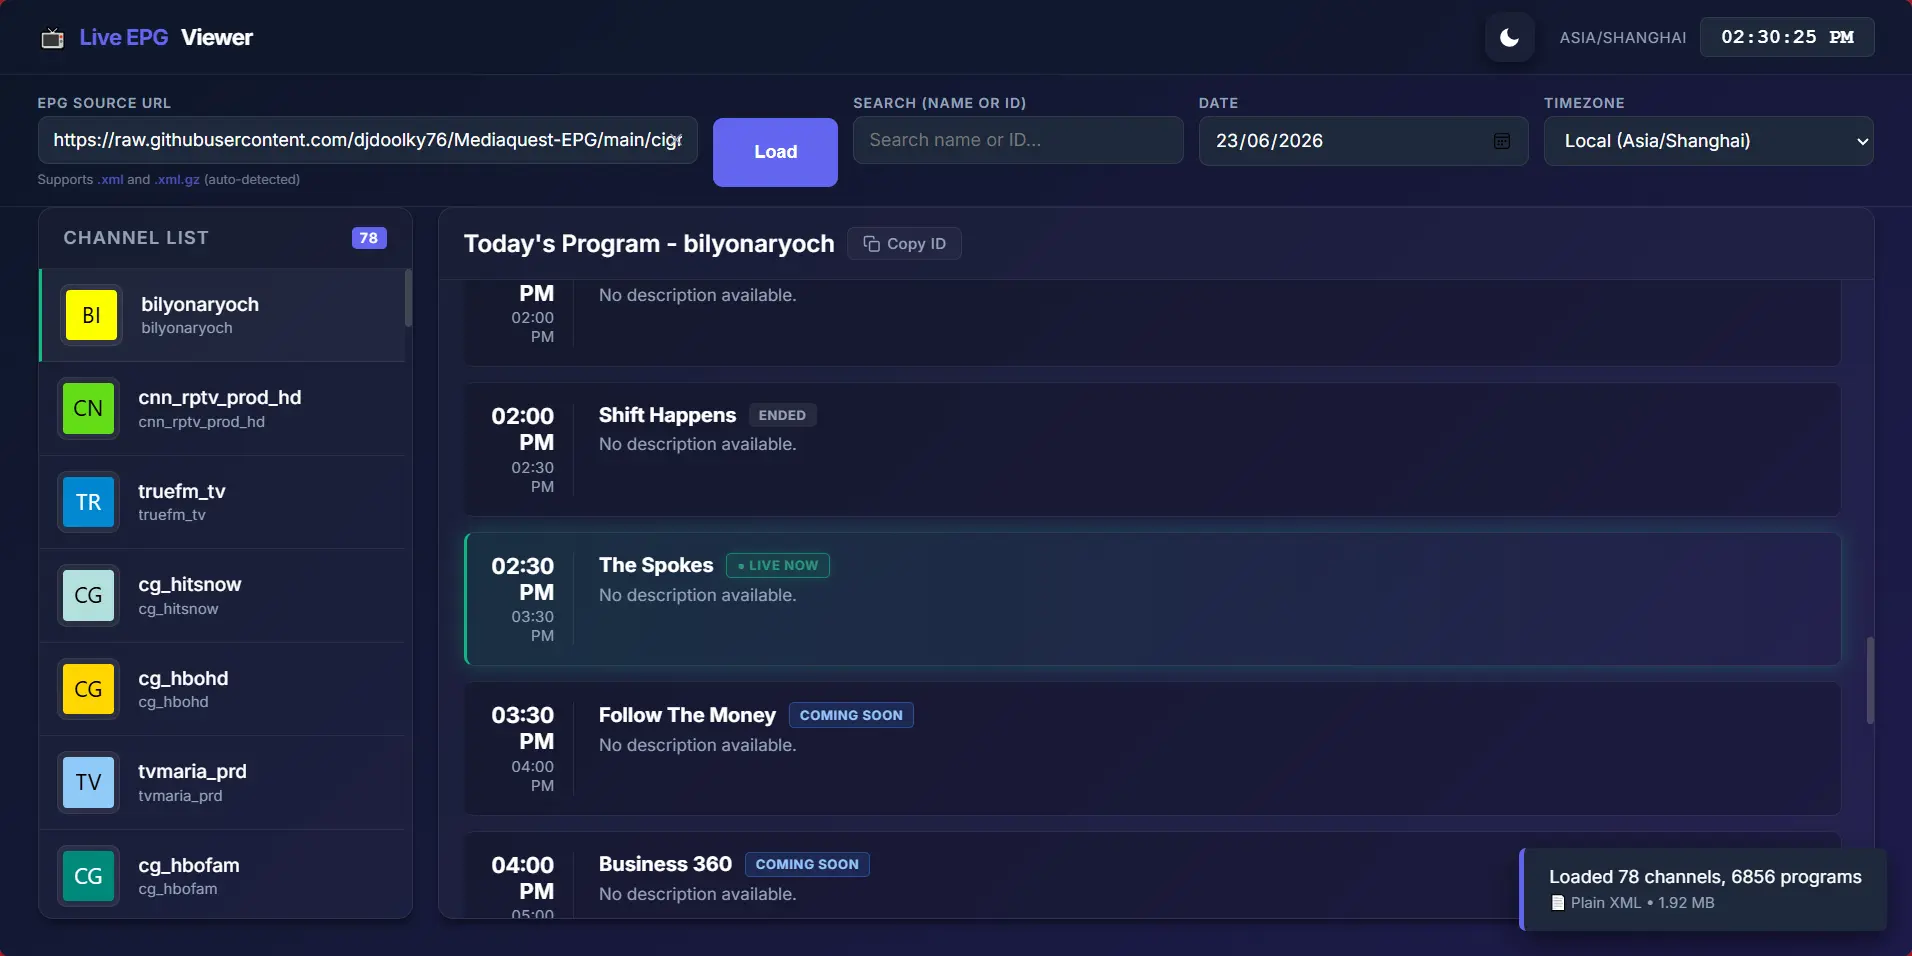Click the ASIA/SHANGHAI timezone label
1912x956 pixels.
(1623, 38)
